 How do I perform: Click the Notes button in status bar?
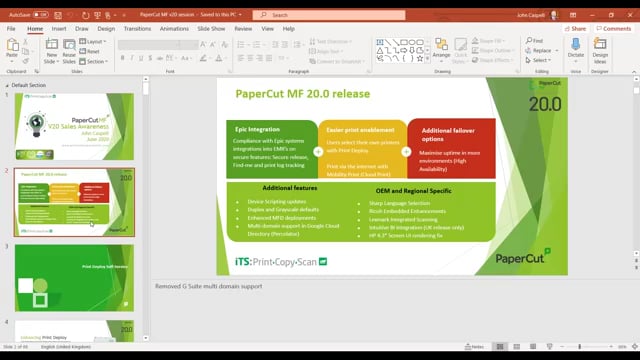(474, 347)
